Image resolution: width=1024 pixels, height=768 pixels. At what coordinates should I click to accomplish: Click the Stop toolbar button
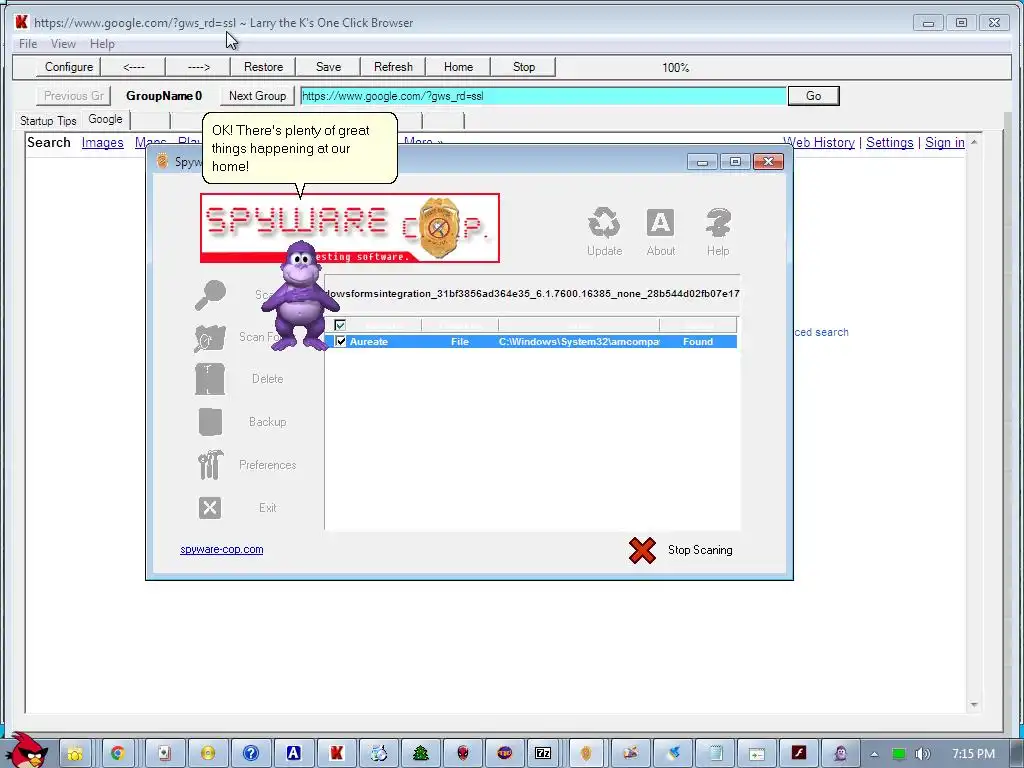(x=524, y=67)
